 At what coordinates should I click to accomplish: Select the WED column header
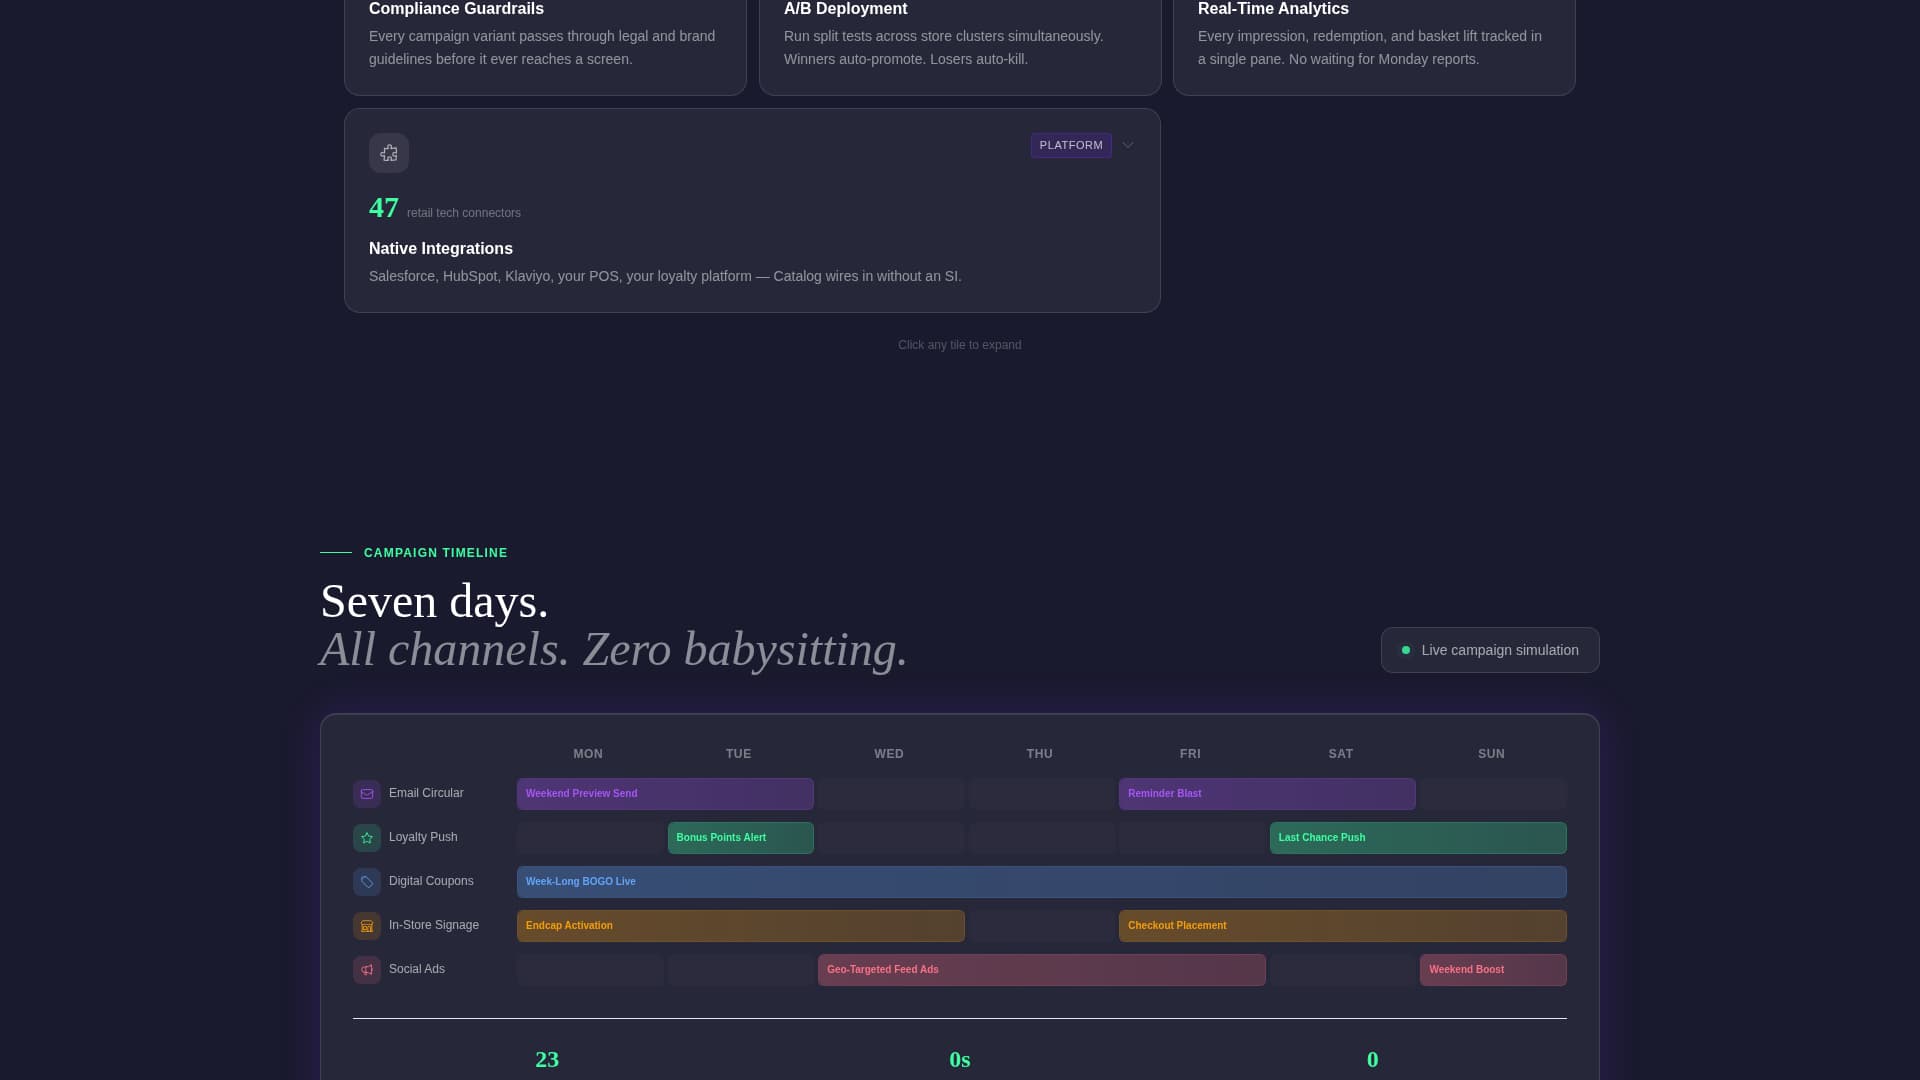(x=888, y=753)
